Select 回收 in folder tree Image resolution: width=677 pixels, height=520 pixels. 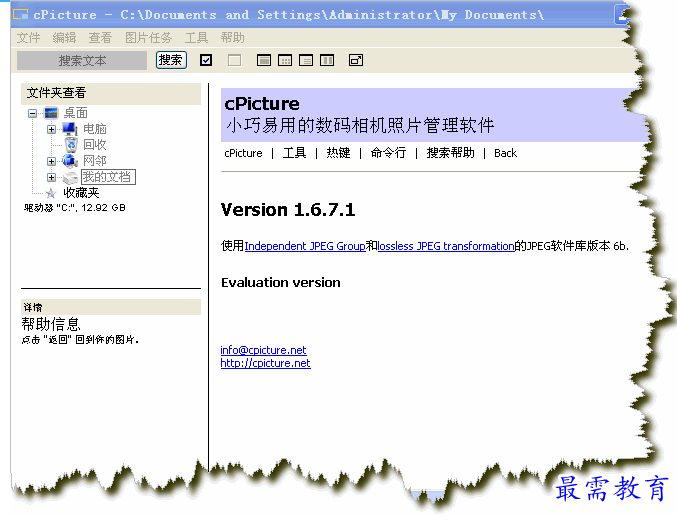click(95, 145)
